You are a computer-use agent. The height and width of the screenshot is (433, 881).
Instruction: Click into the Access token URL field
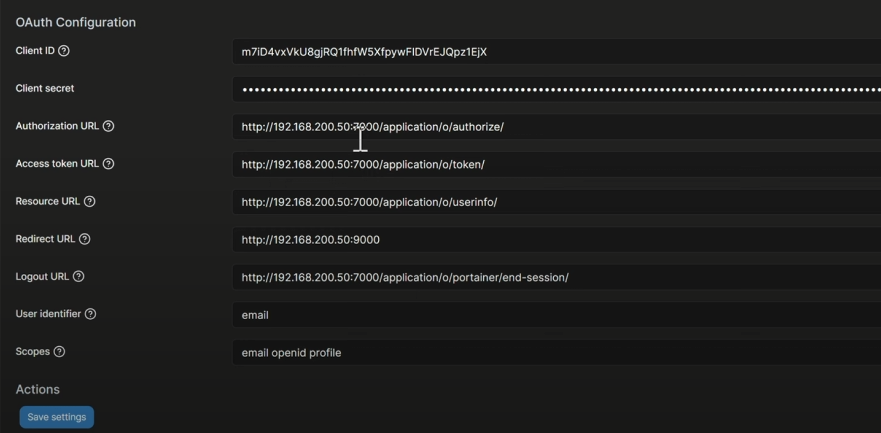pyautogui.click(x=557, y=165)
